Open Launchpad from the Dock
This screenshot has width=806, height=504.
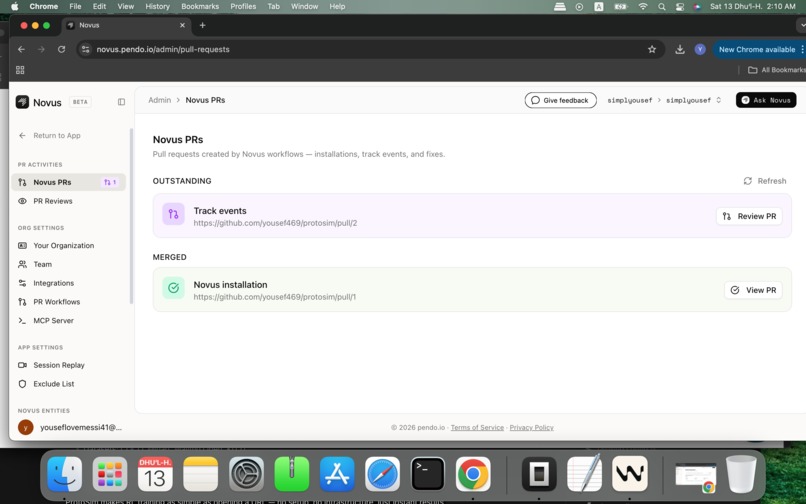[x=109, y=474]
